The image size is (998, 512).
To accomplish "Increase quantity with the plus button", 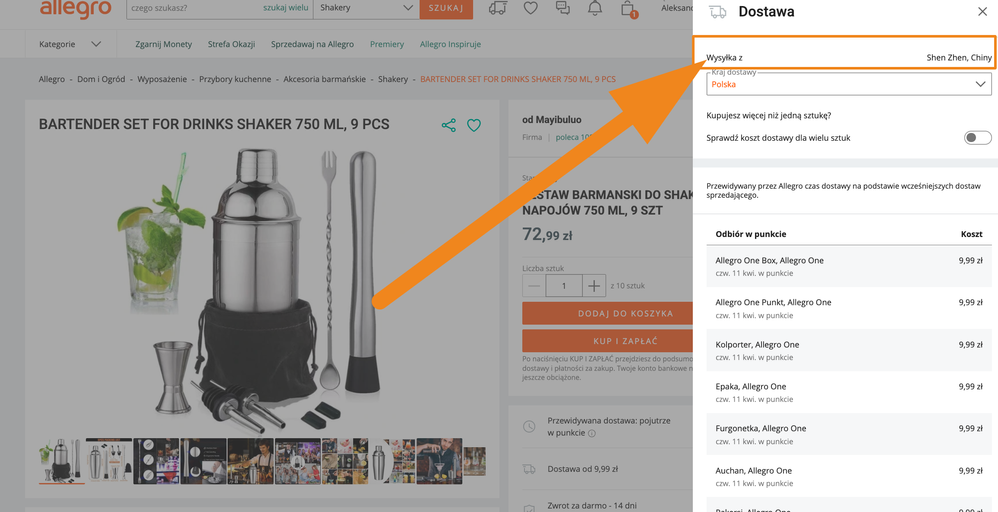I will coord(594,286).
